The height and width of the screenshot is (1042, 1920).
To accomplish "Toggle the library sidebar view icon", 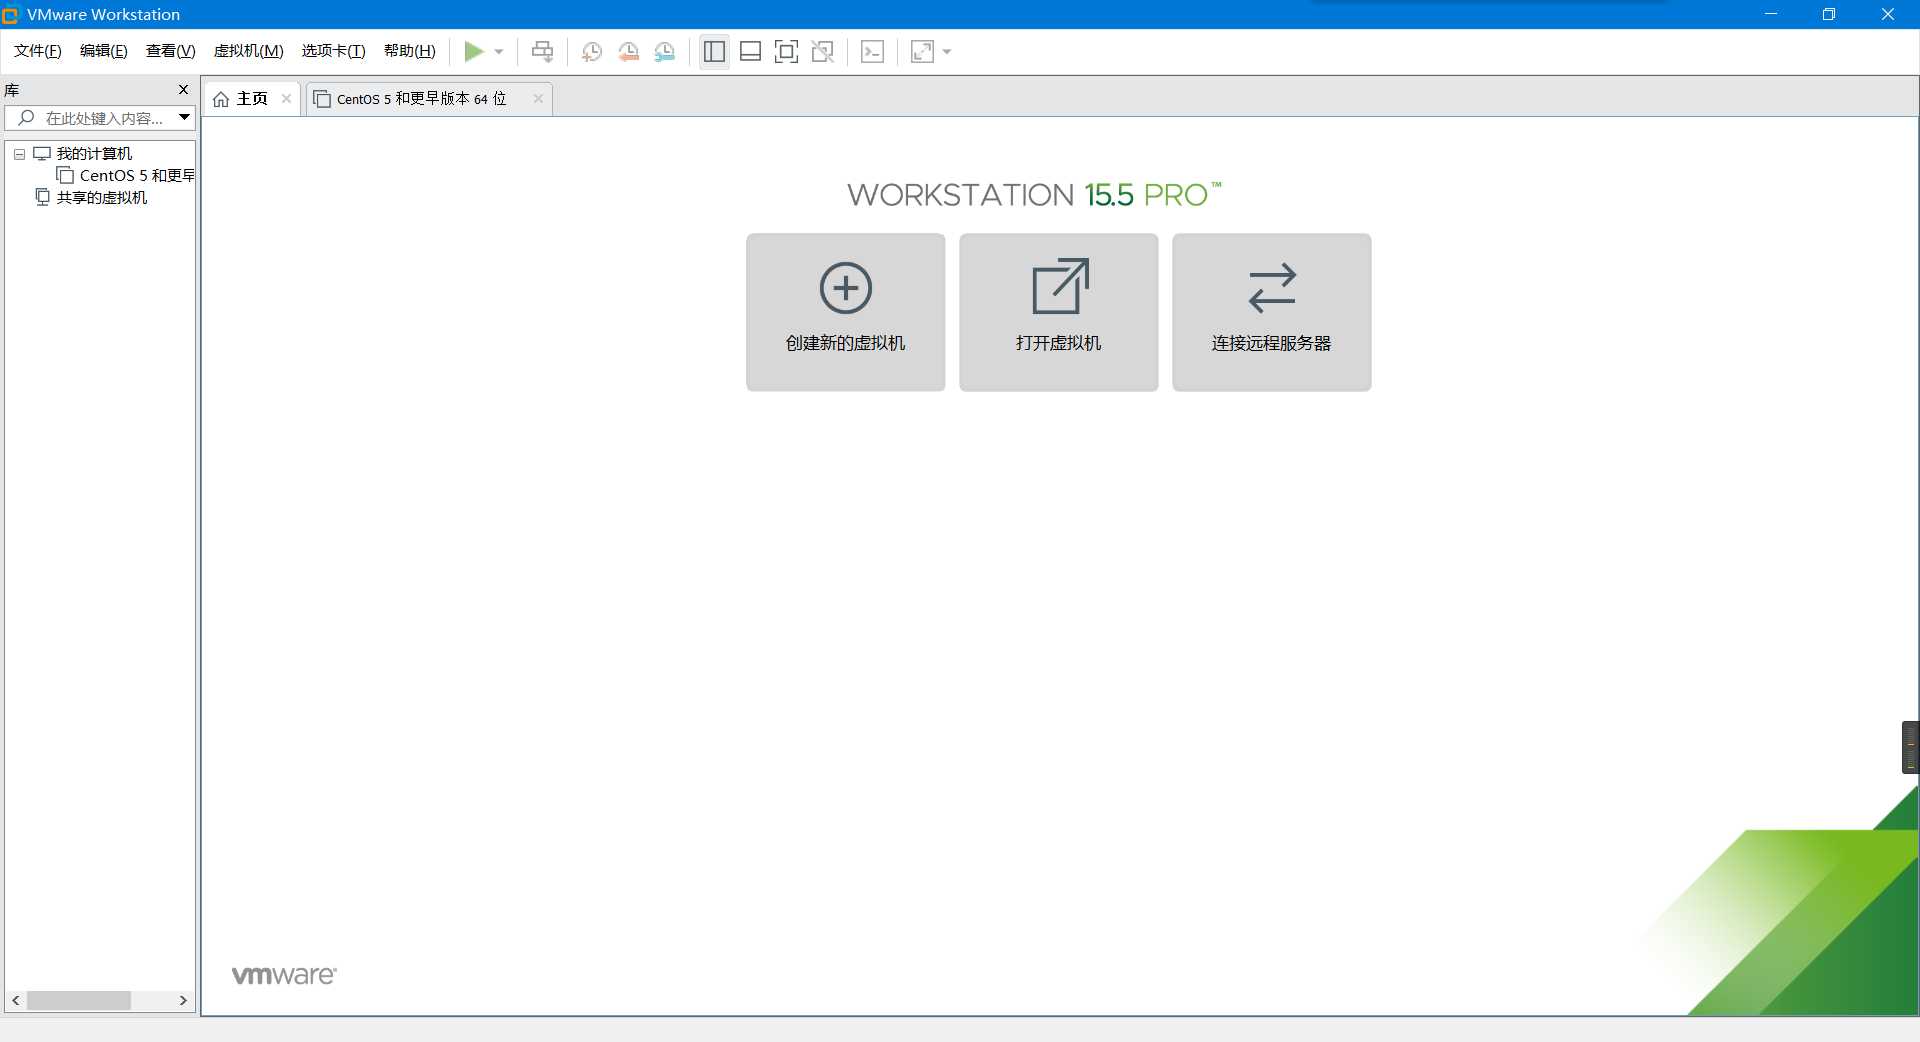I will click(714, 51).
